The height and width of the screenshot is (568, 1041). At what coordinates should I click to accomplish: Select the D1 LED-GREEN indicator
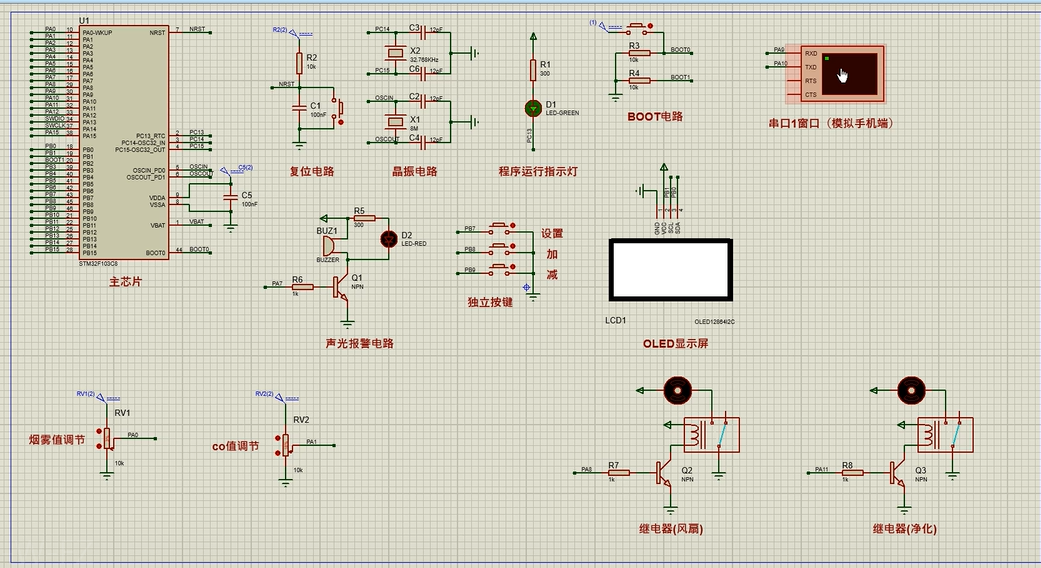tap(533, 108)
